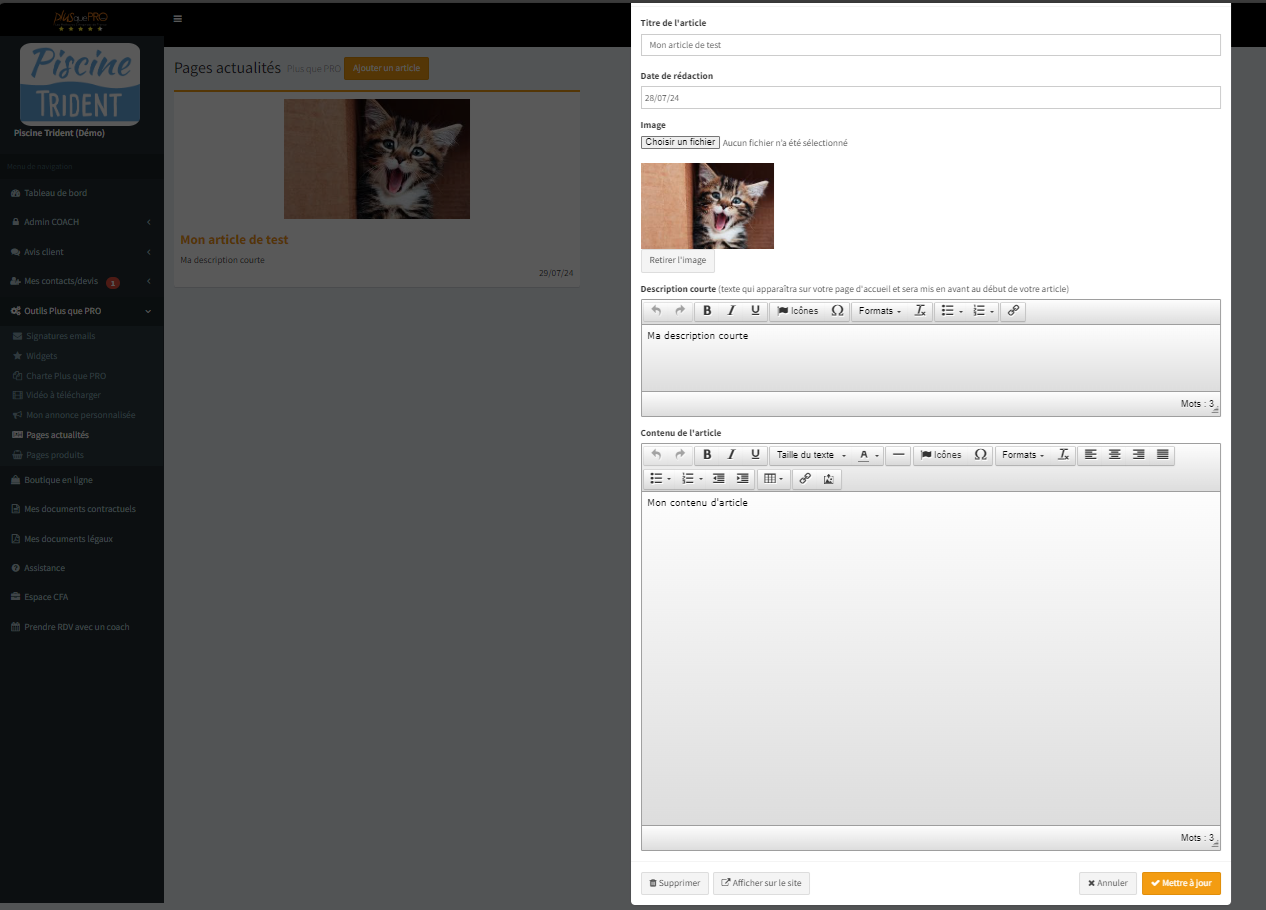Screen dimensions: 1266x910
Task: Insert special character in Description courte editor
Action: click(837, 311)
